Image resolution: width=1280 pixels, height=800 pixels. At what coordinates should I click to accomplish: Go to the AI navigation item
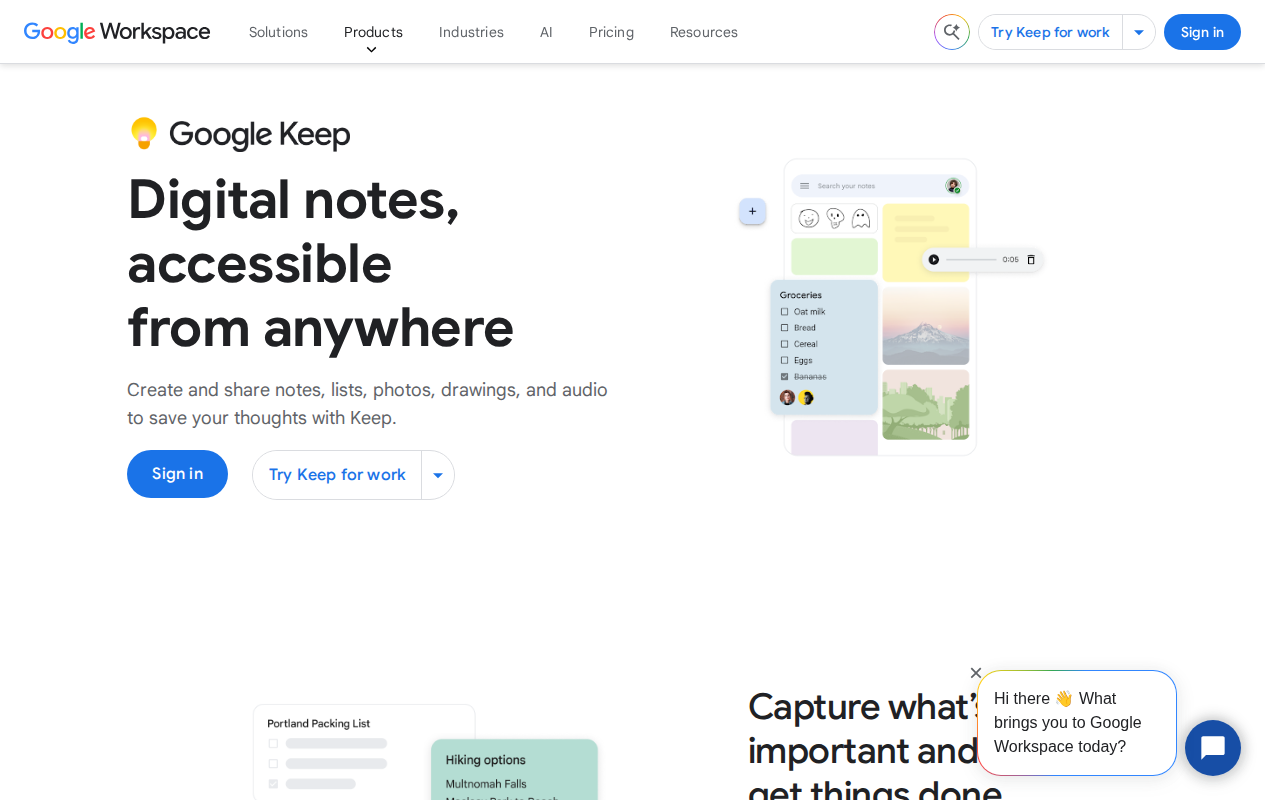[546, 32]
